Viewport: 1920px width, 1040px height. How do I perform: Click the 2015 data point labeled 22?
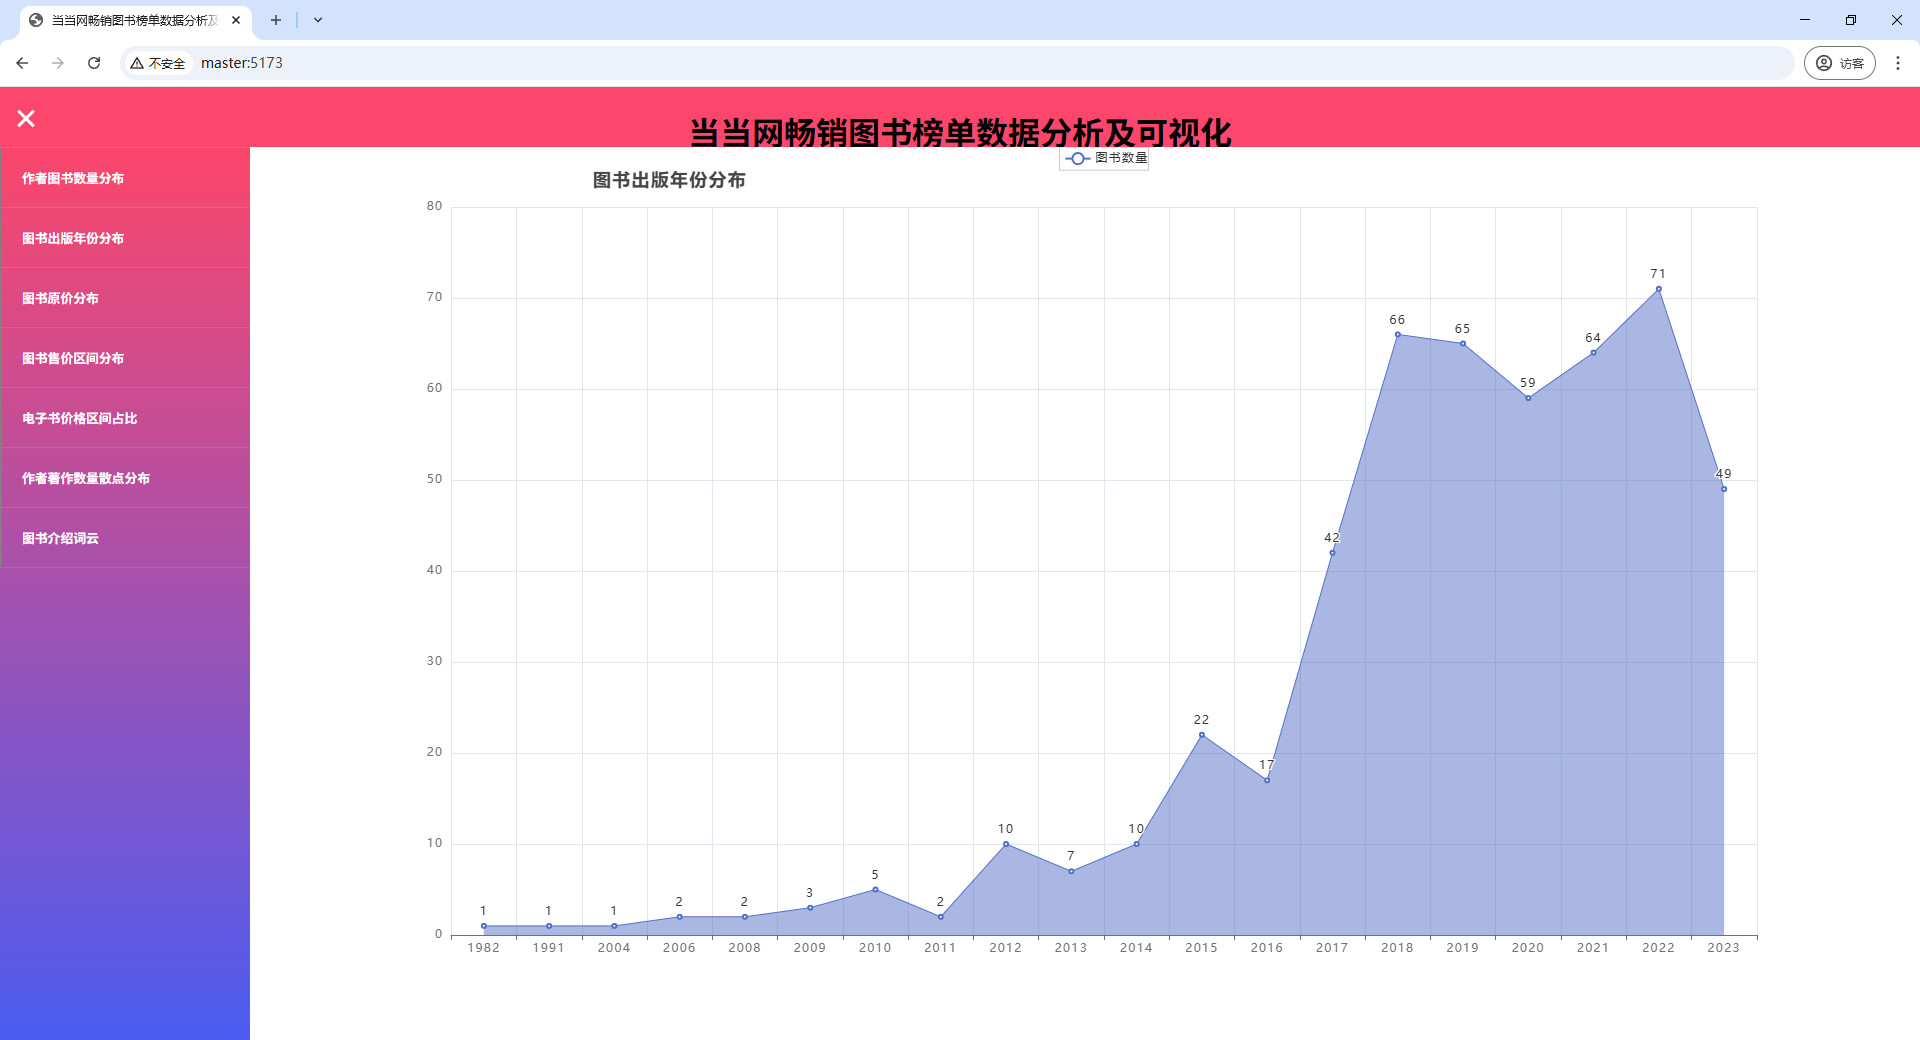(x=1202, y=735)
